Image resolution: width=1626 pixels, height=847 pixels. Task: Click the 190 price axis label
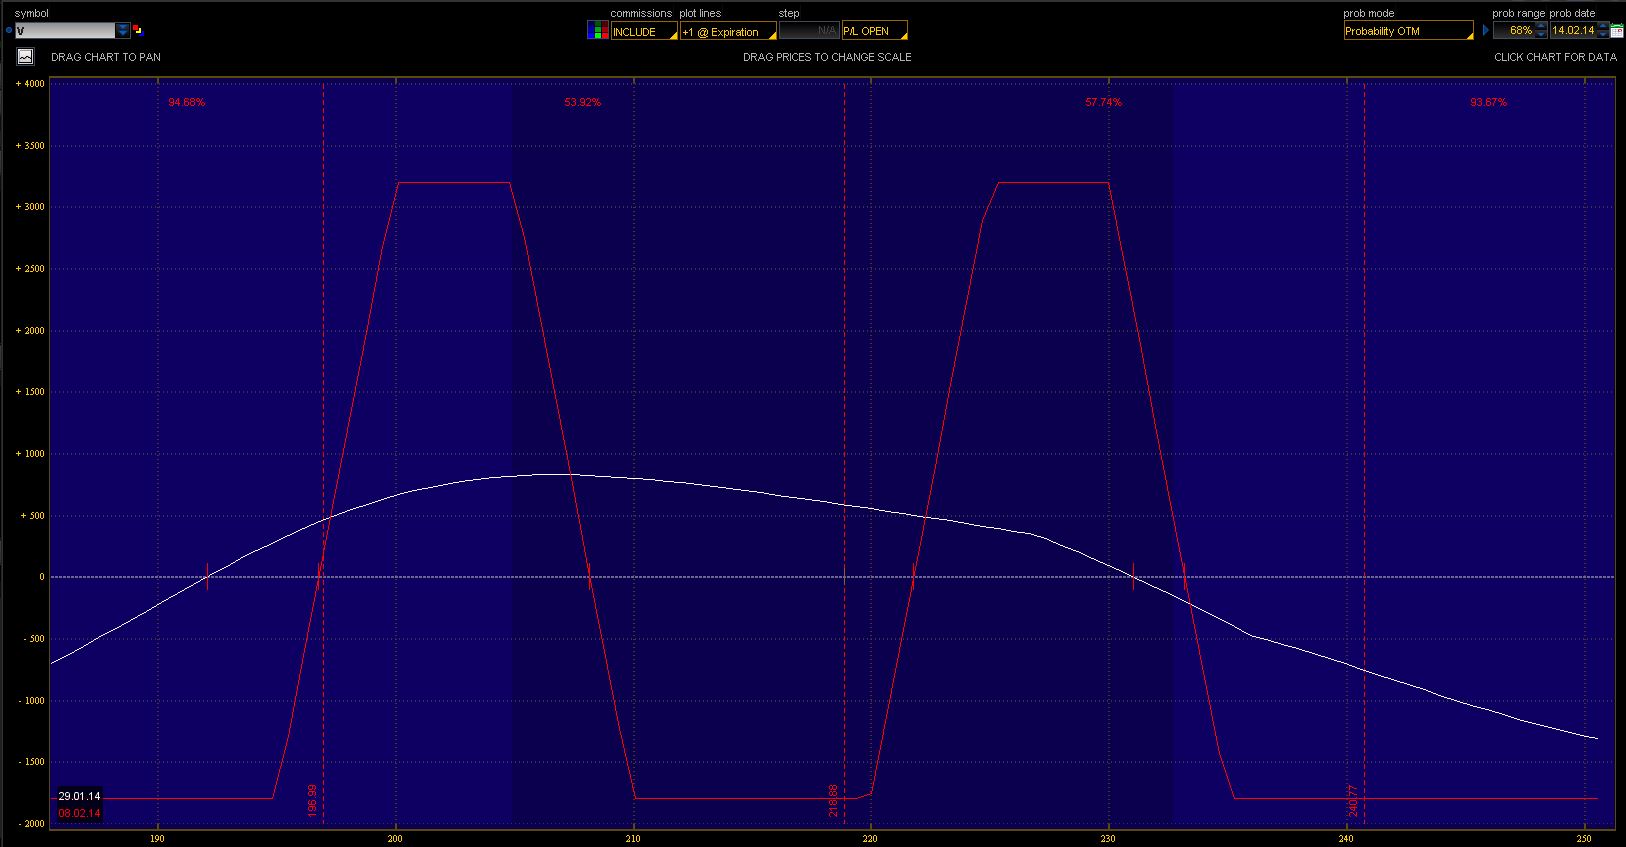[x=157, y=838]
